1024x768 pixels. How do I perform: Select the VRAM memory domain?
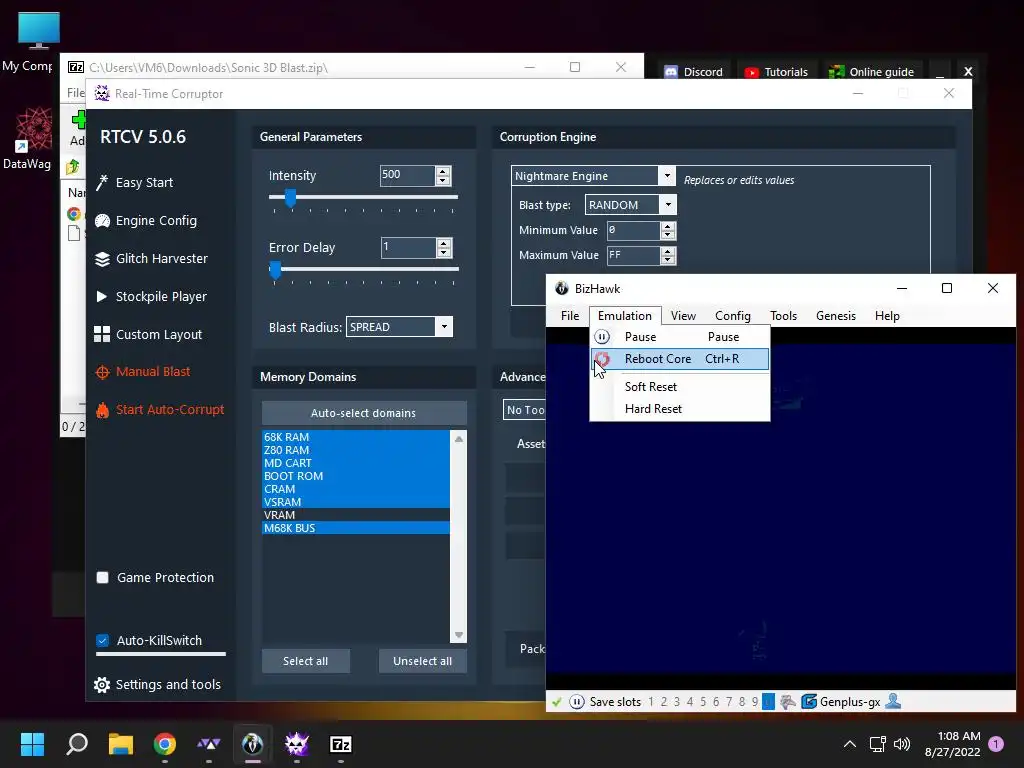356,515
